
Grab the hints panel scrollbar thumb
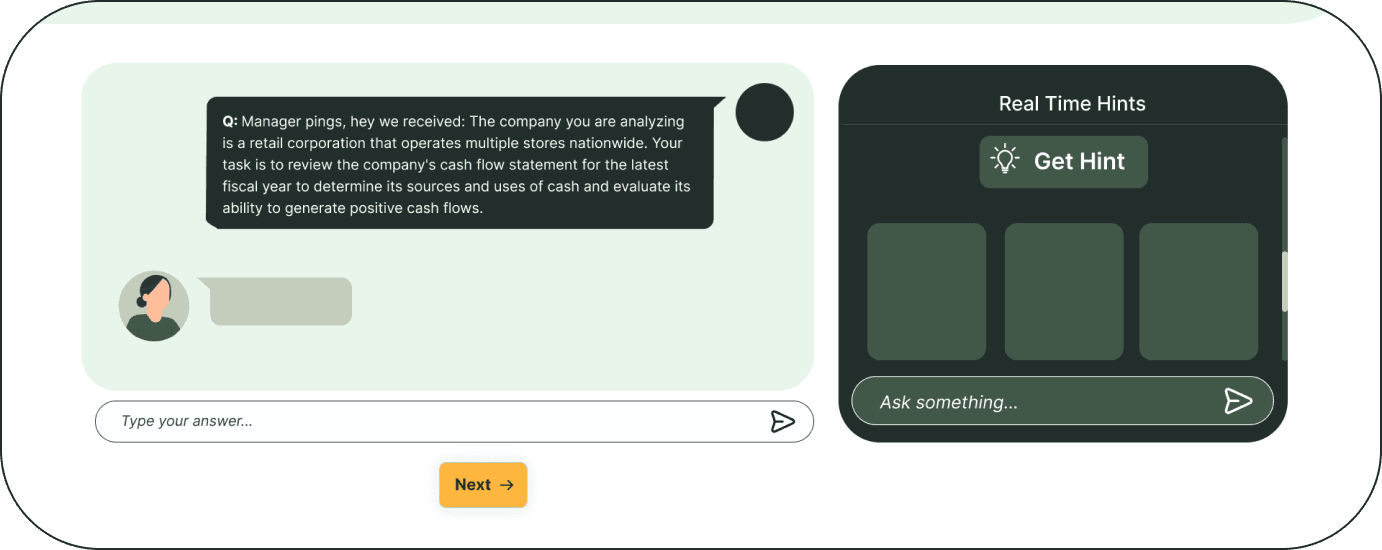click(x=1285, y=282)
